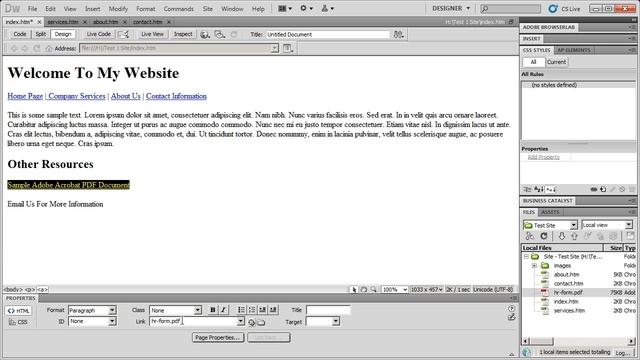
Task: Switch to services.htm document tab
Action: coord(63,22)
